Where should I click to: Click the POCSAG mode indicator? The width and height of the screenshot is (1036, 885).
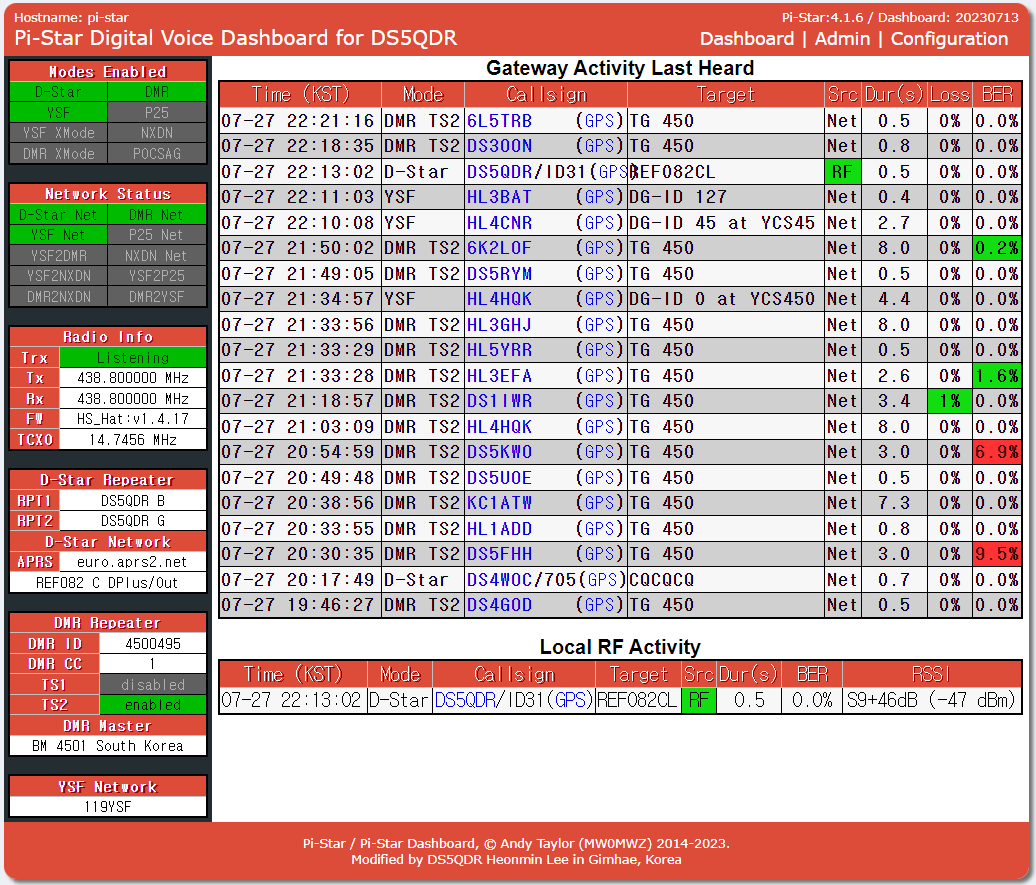[x=157, y=153]
